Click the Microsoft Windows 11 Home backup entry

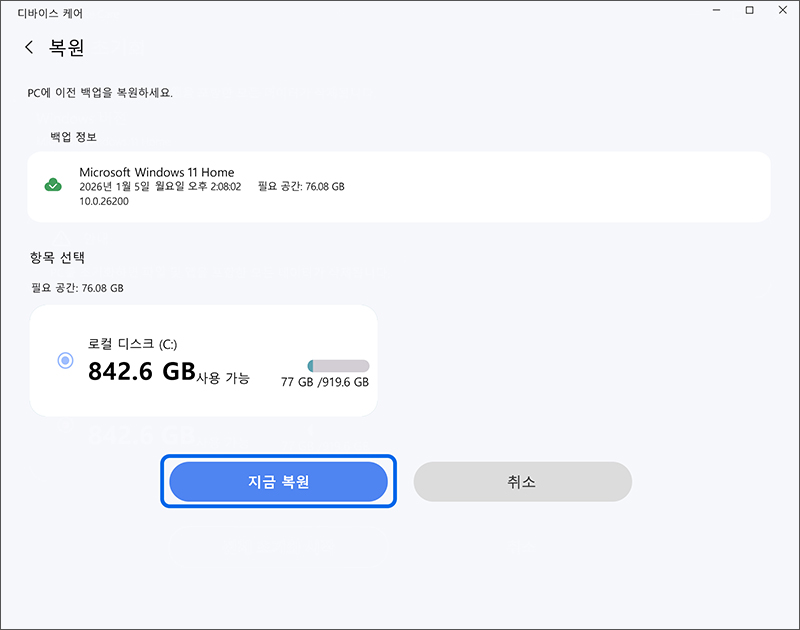click(x=157, y=171)
